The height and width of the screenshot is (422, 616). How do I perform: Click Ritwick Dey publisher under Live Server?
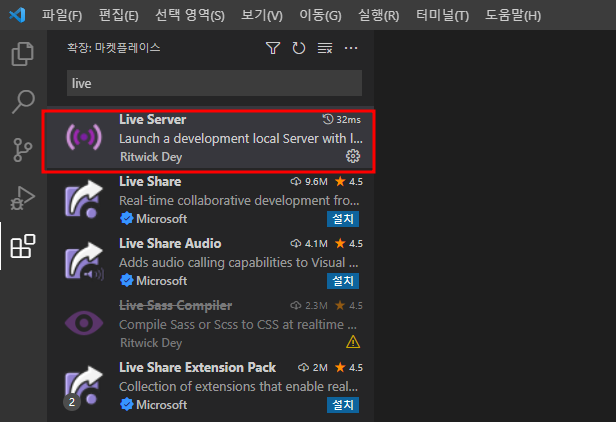[x=151, y=157]
